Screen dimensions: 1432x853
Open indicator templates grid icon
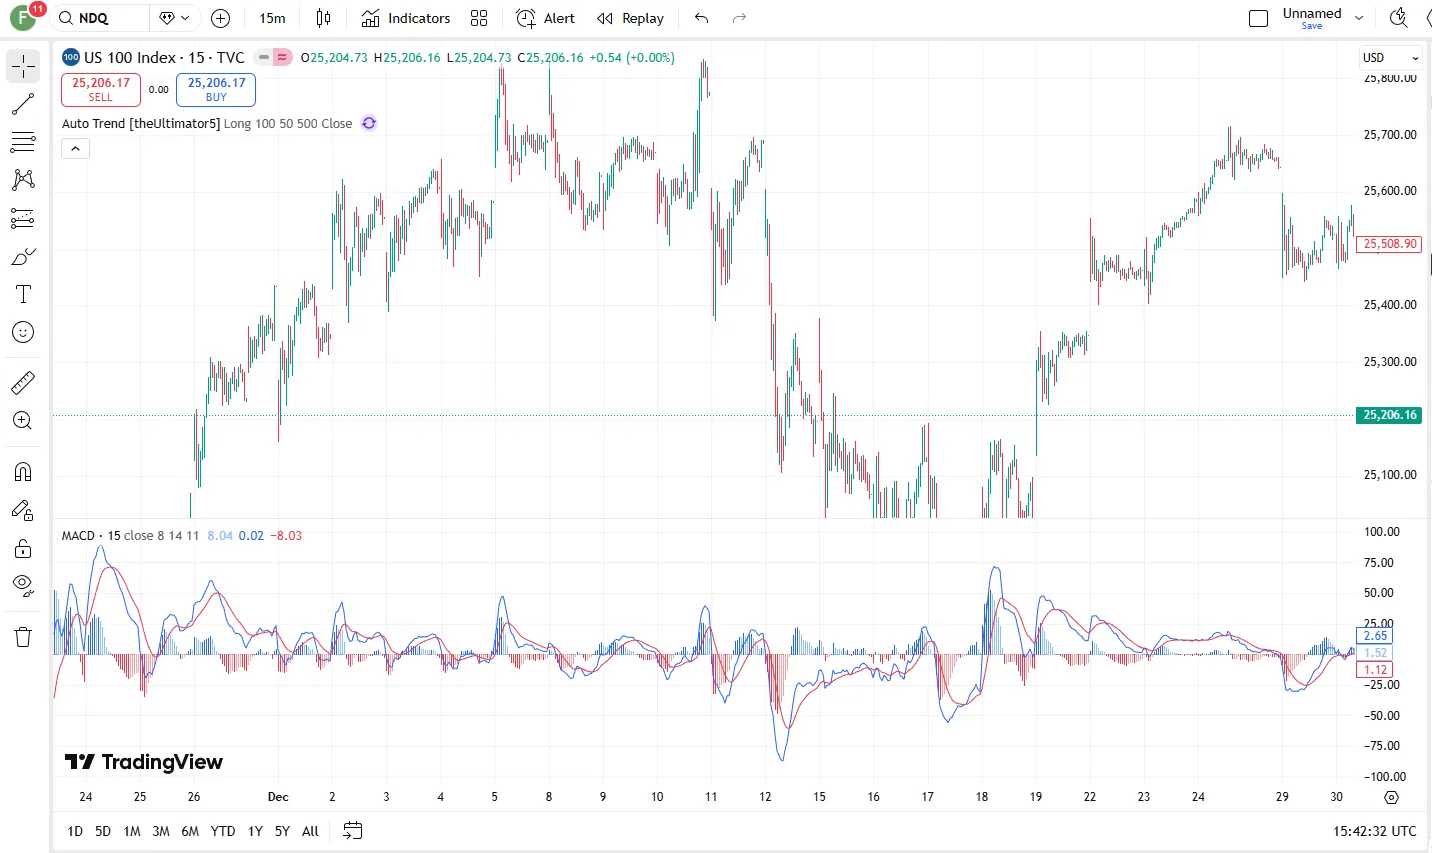click(479, 18)
